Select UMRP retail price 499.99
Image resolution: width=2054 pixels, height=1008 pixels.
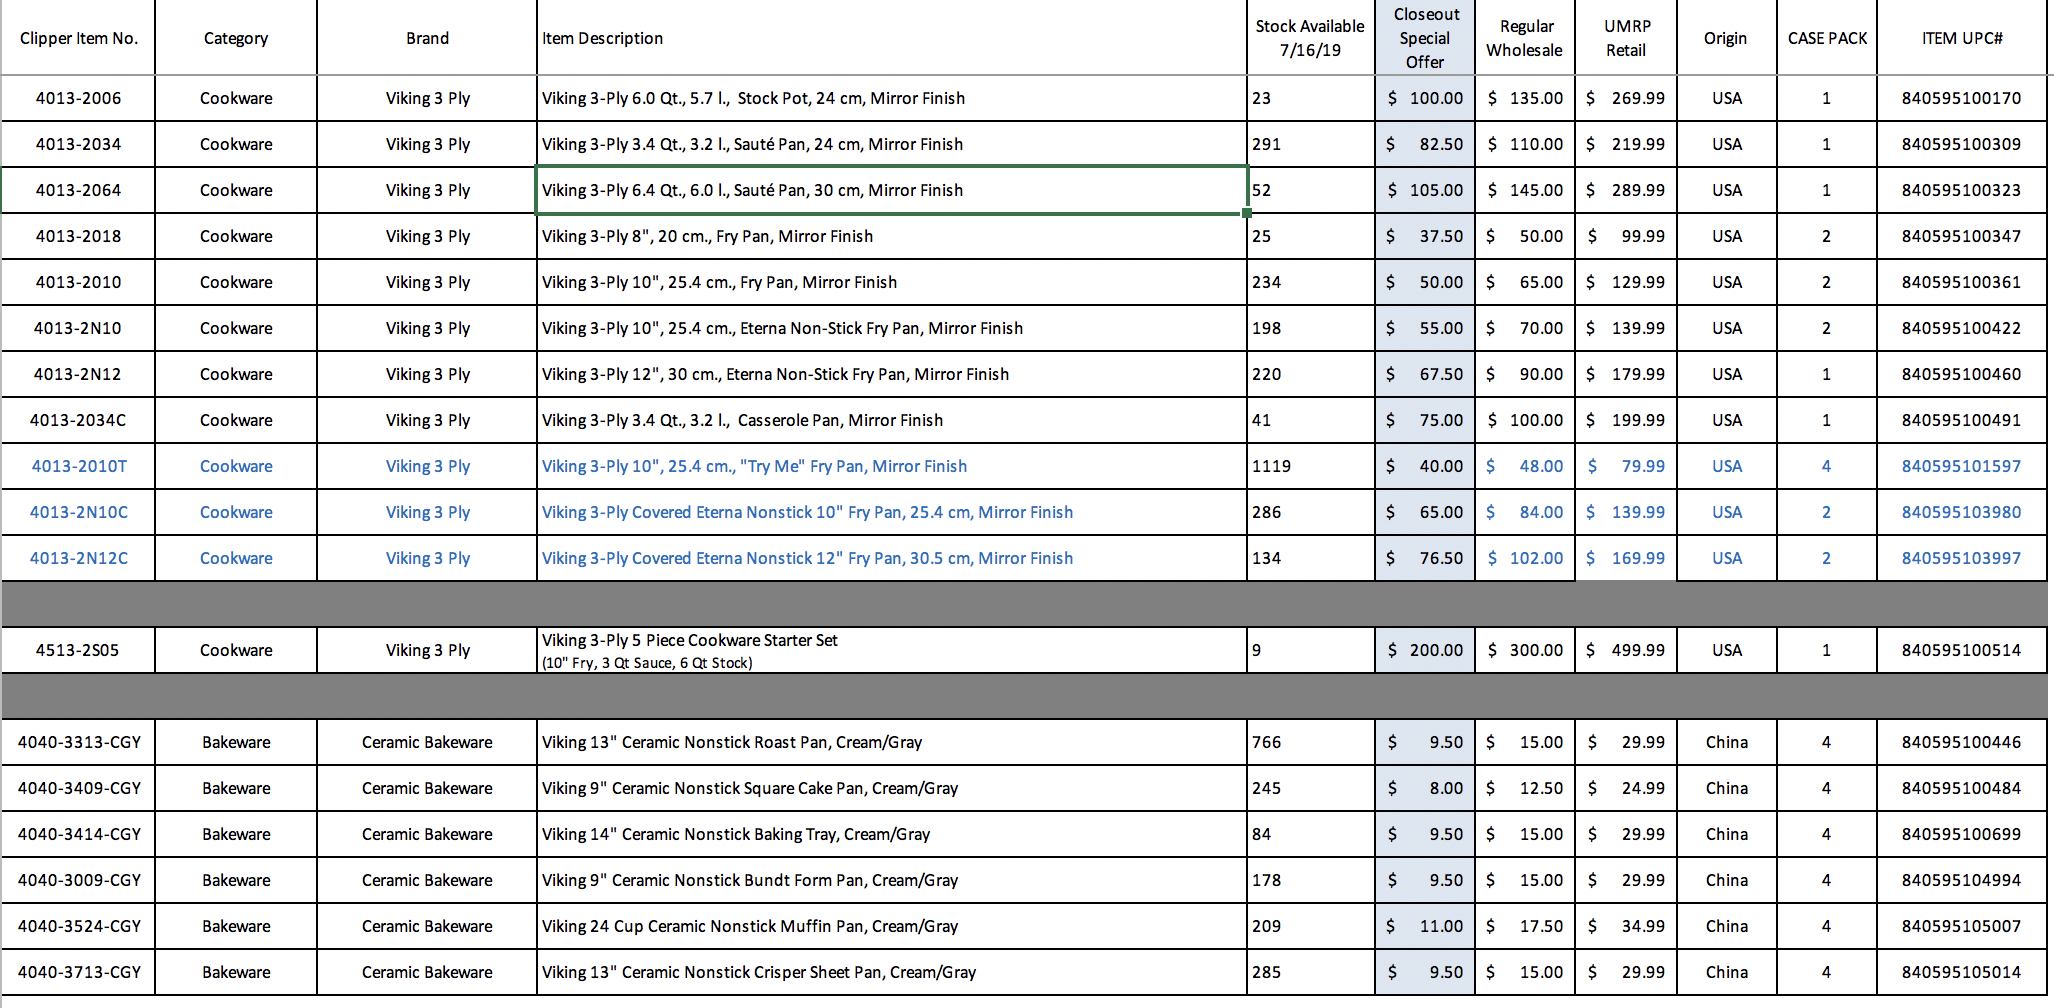[x=1626, y=650]
